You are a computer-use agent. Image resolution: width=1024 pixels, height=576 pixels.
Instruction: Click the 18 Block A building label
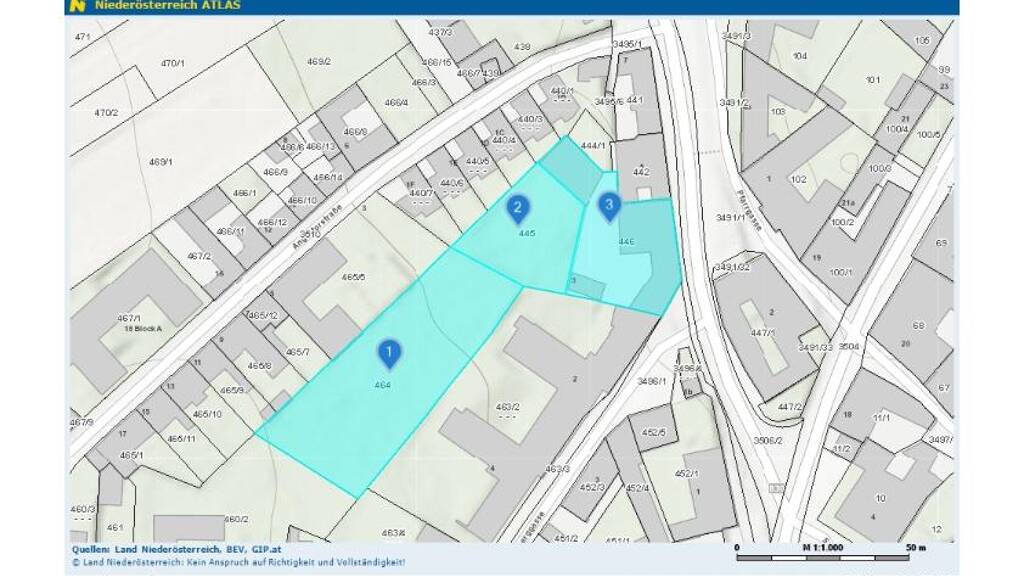143,328
